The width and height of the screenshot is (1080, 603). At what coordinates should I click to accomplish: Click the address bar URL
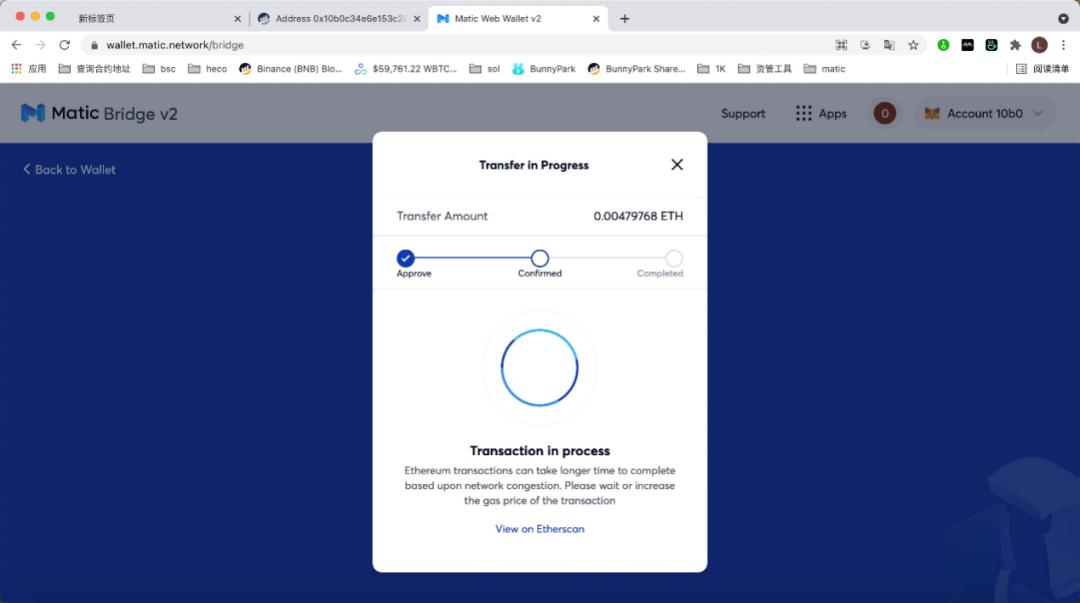175,45
